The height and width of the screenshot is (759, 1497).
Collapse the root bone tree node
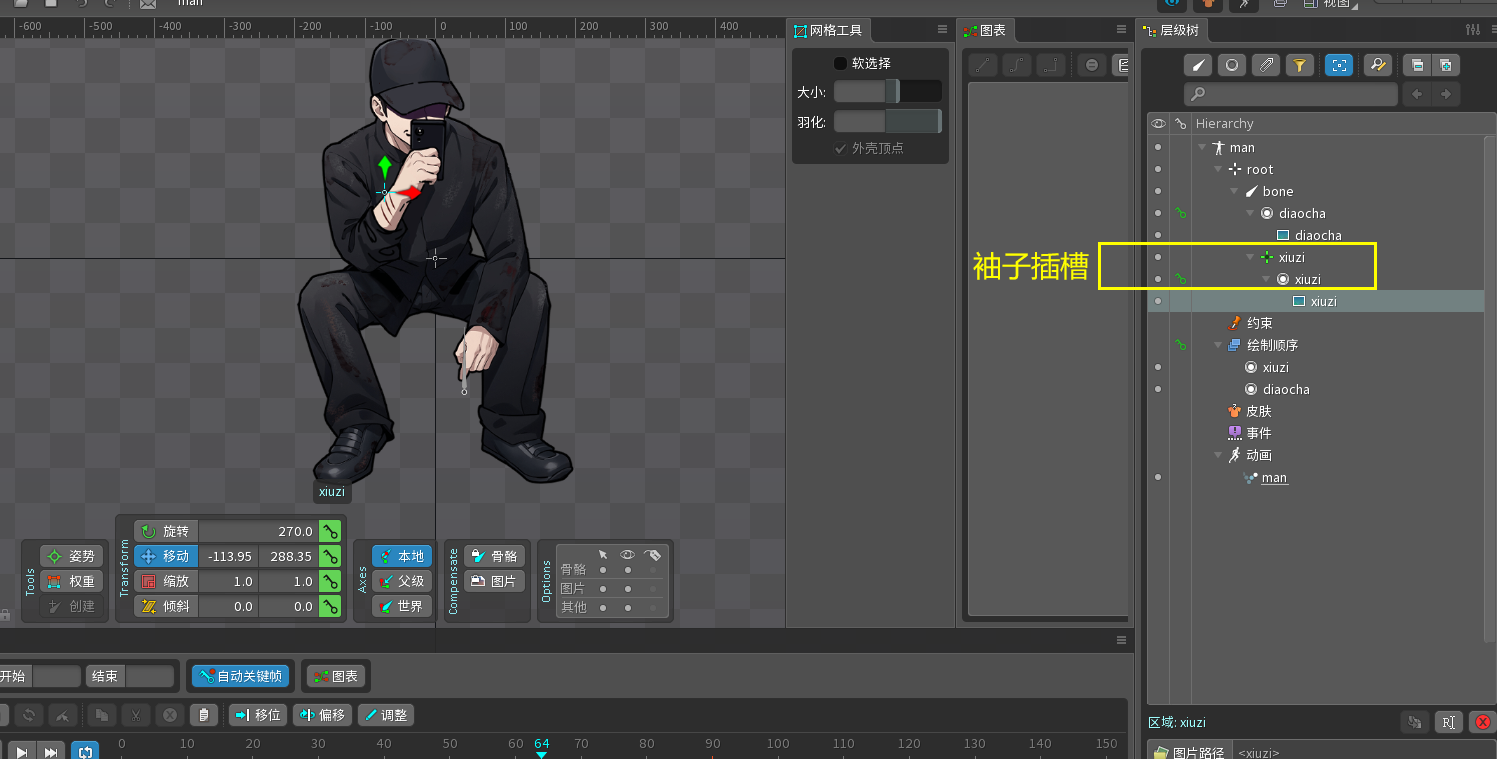click(1218, 170)
